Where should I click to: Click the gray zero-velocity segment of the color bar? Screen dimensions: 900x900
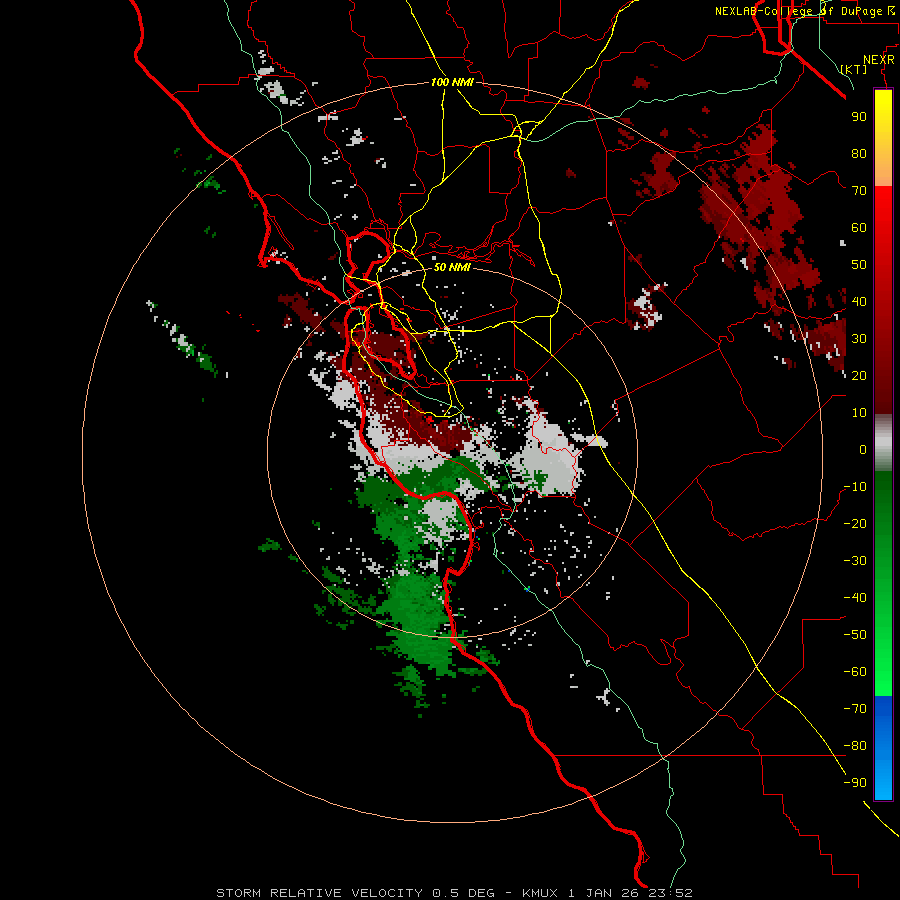point(883,443)
